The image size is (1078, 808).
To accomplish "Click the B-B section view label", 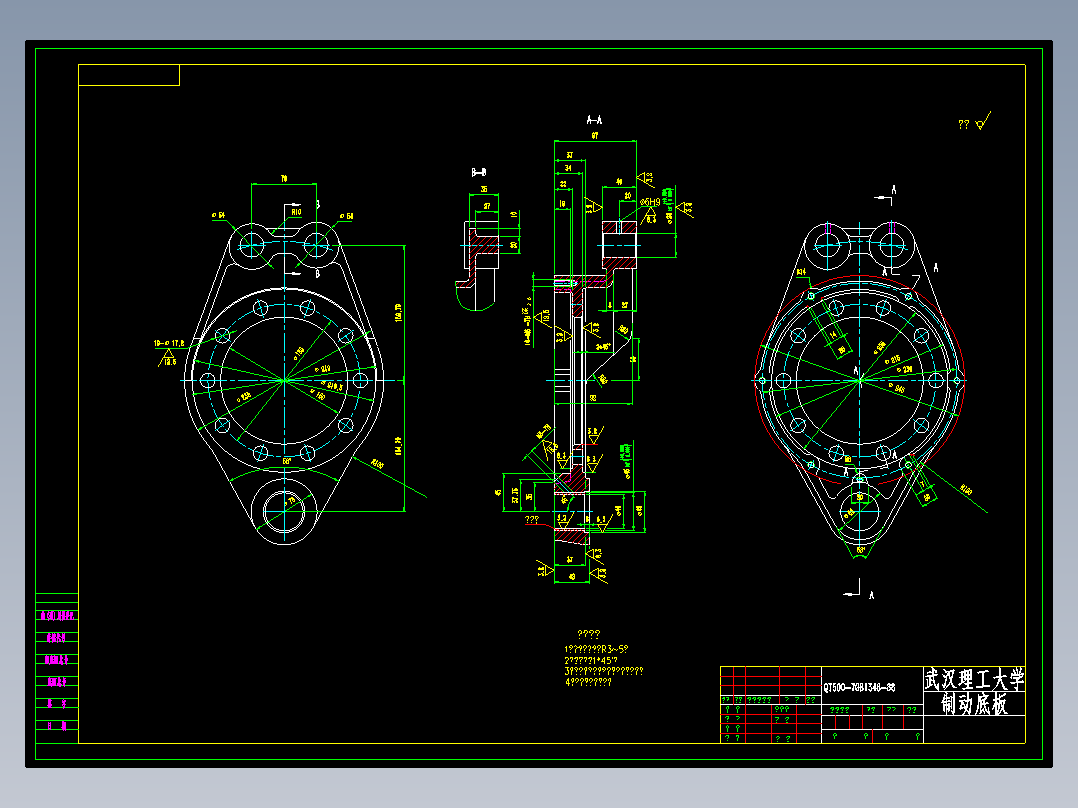I will pos(478,173).
